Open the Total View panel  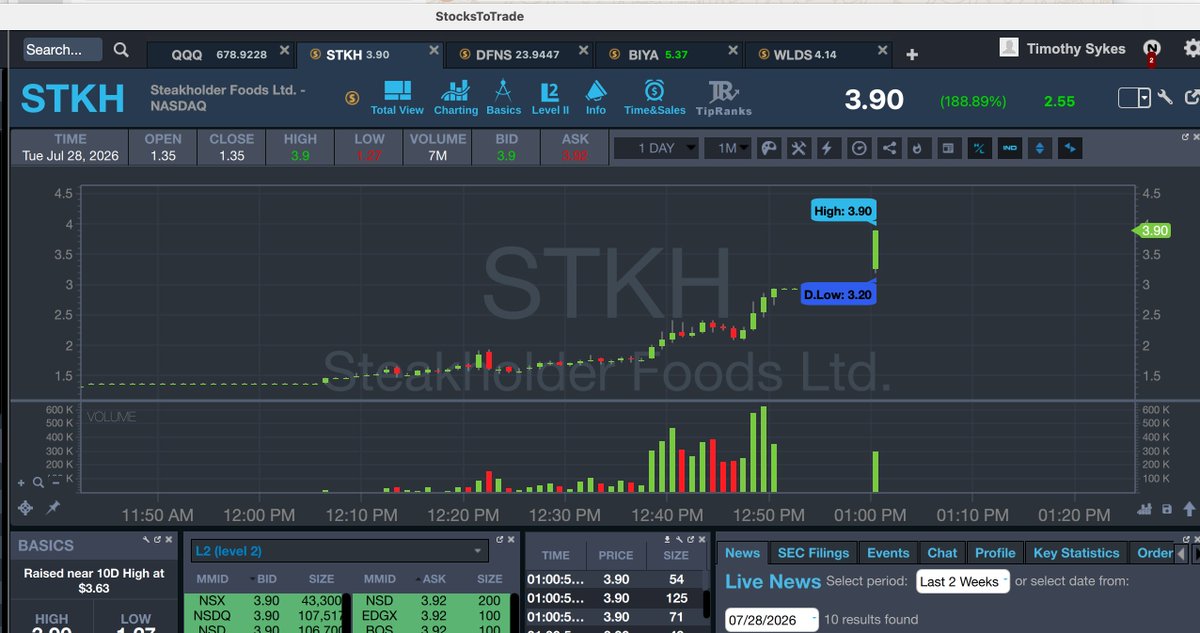tap(397, 98)
